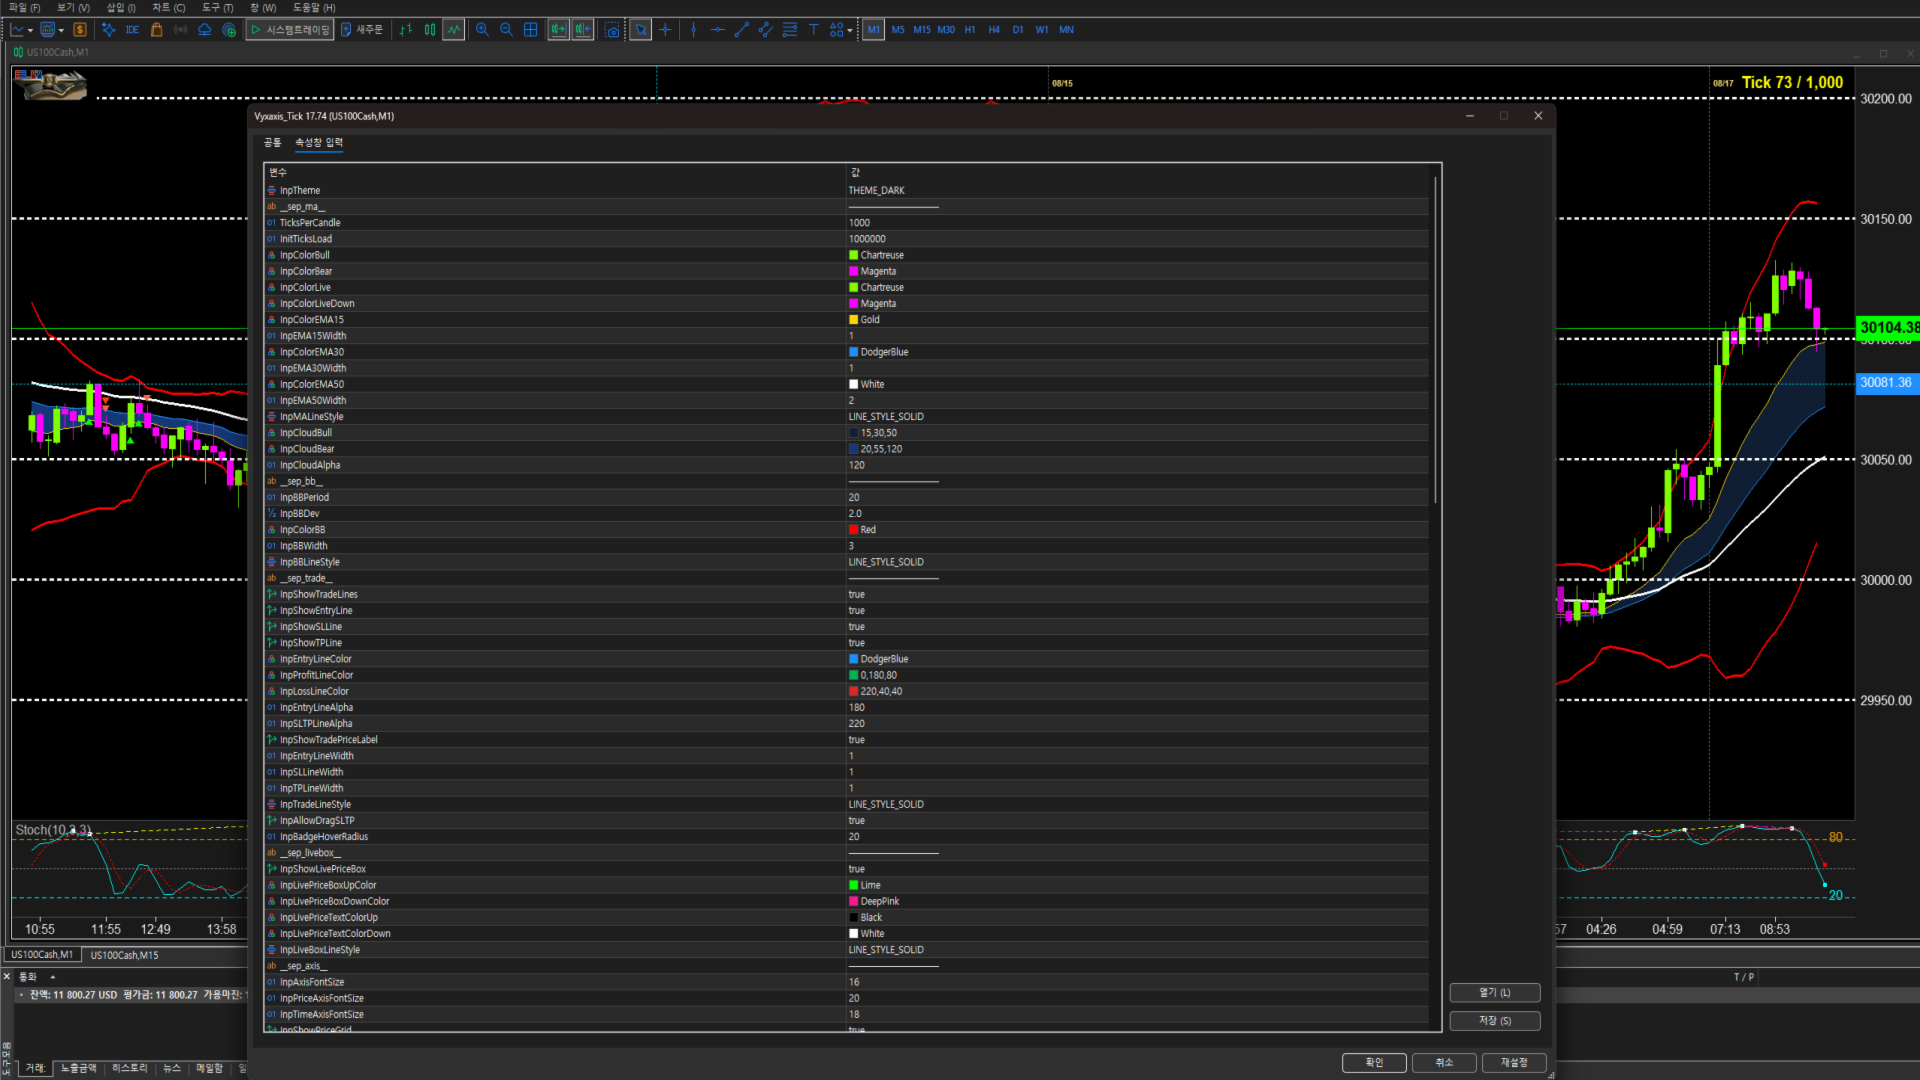Click the globe VPS toolbar icon
The image size is (1920, 1080).
coord(229,30)
